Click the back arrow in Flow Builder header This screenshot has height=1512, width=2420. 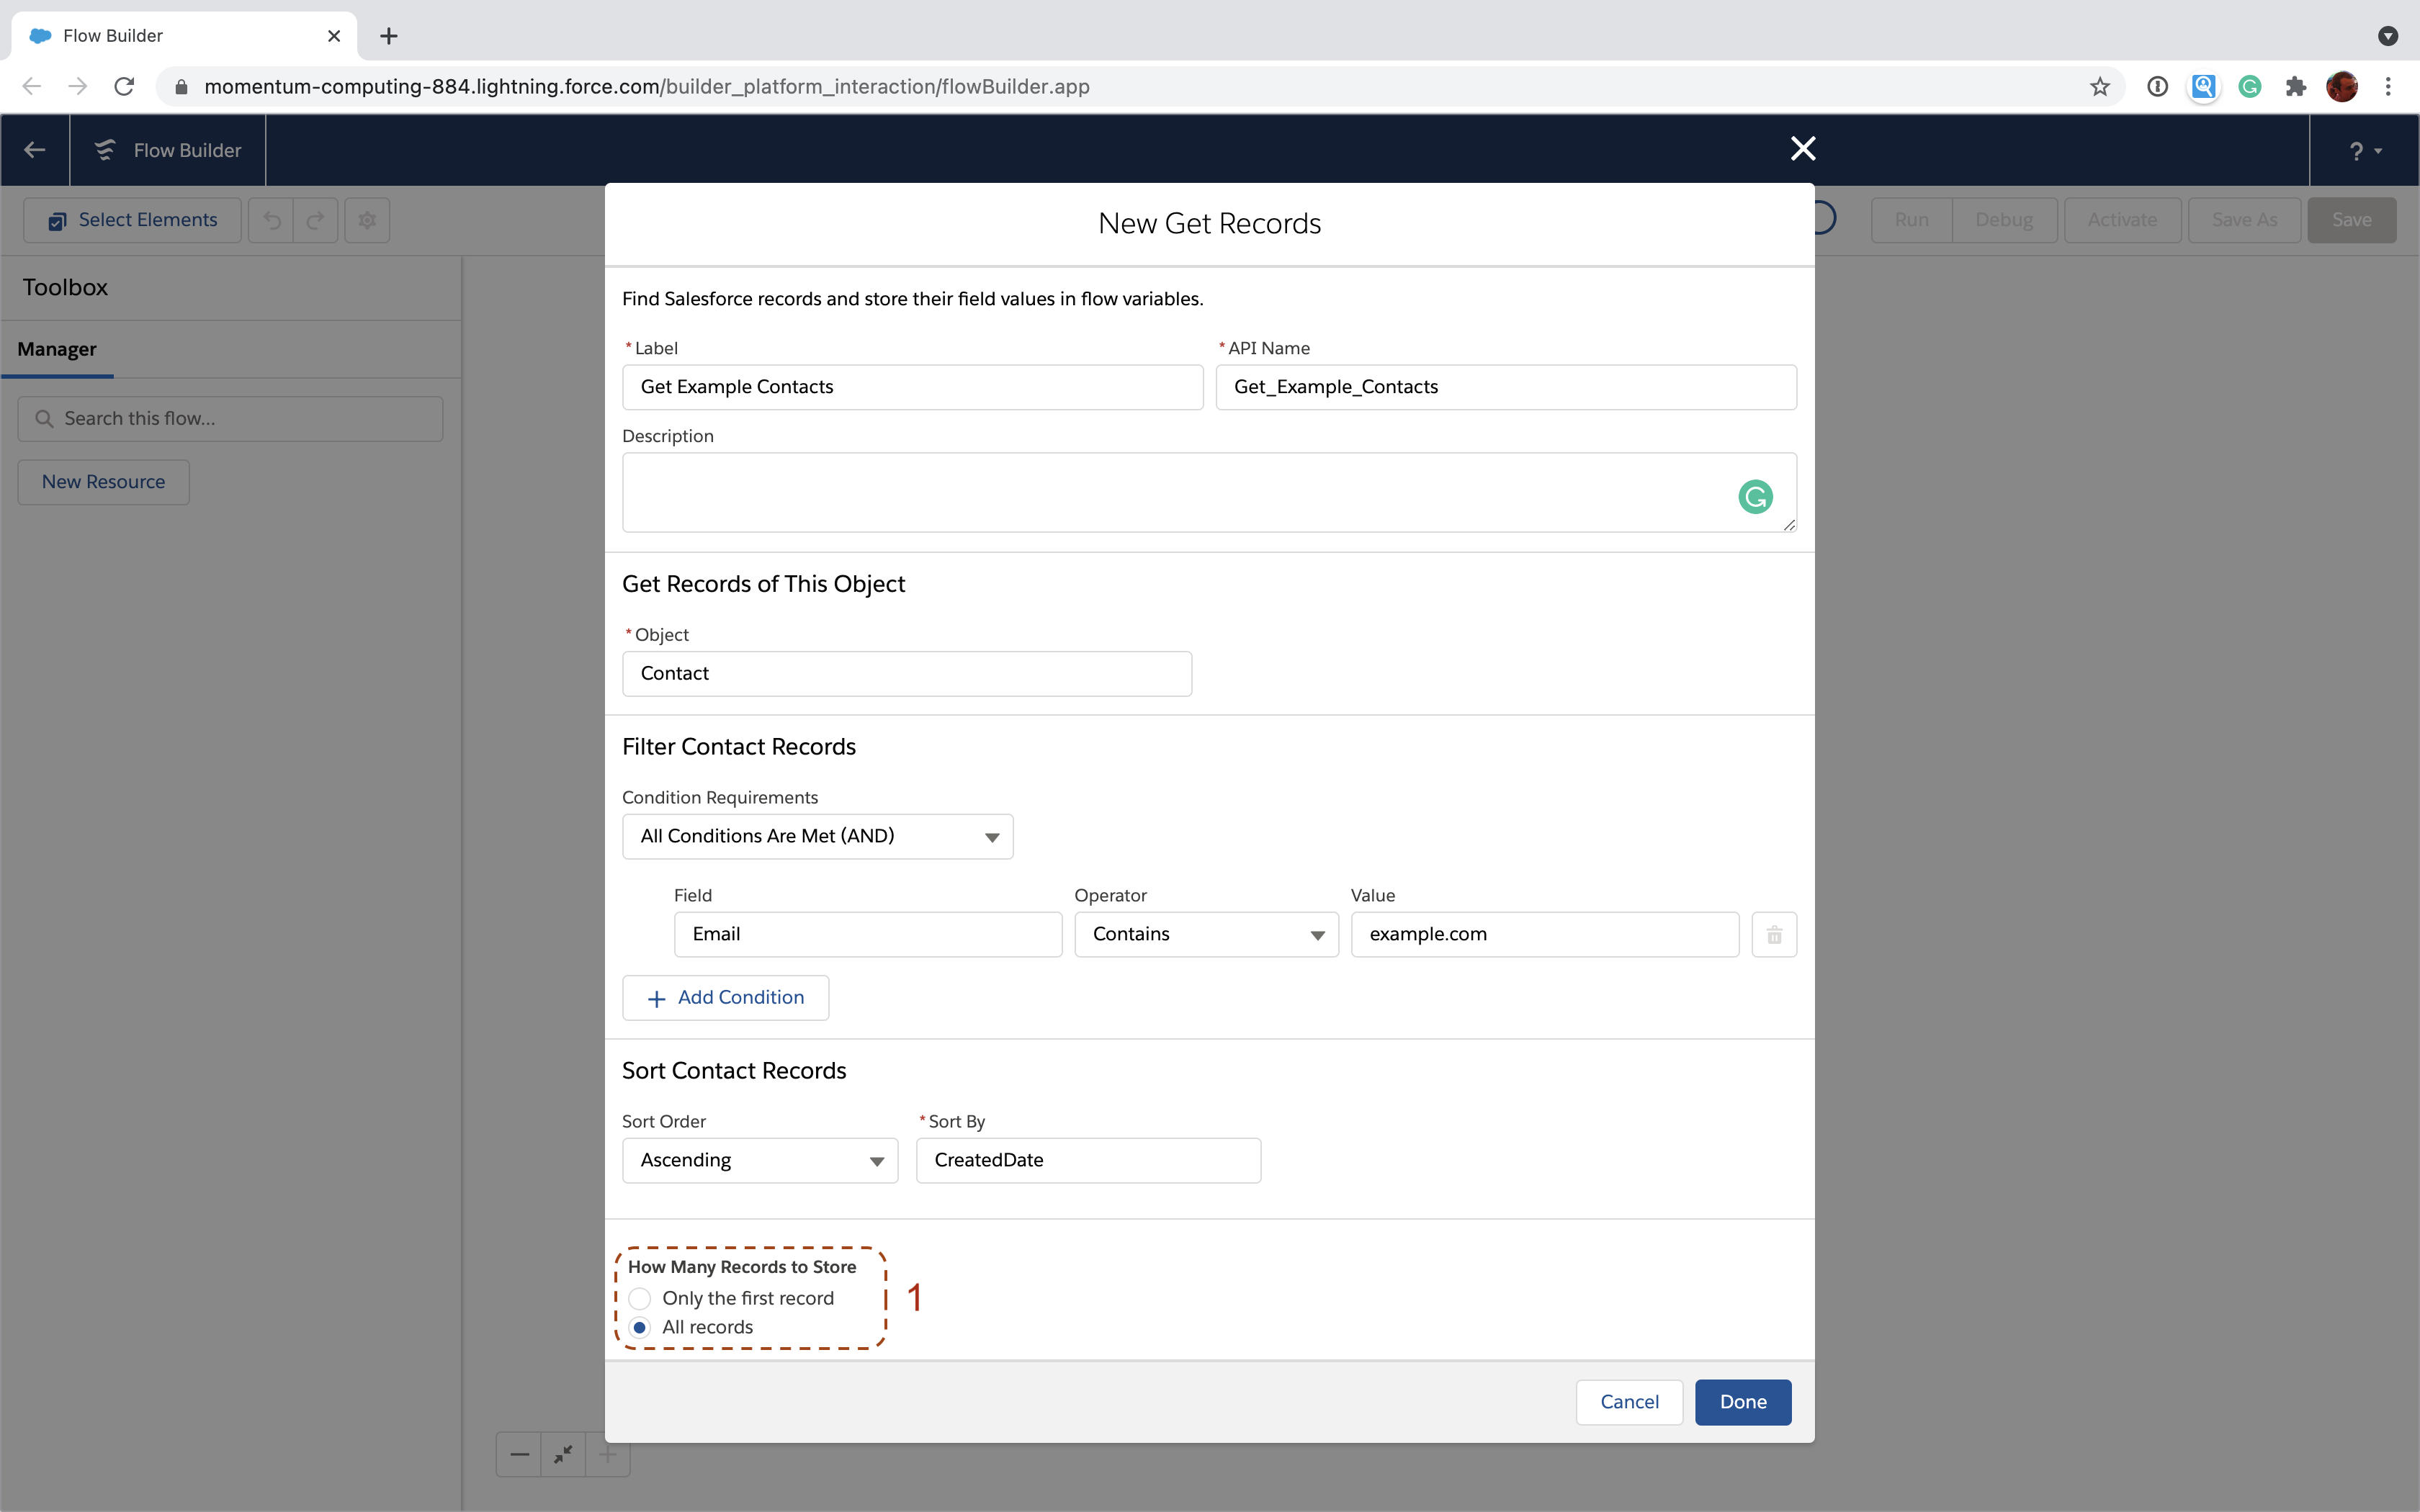35,150
